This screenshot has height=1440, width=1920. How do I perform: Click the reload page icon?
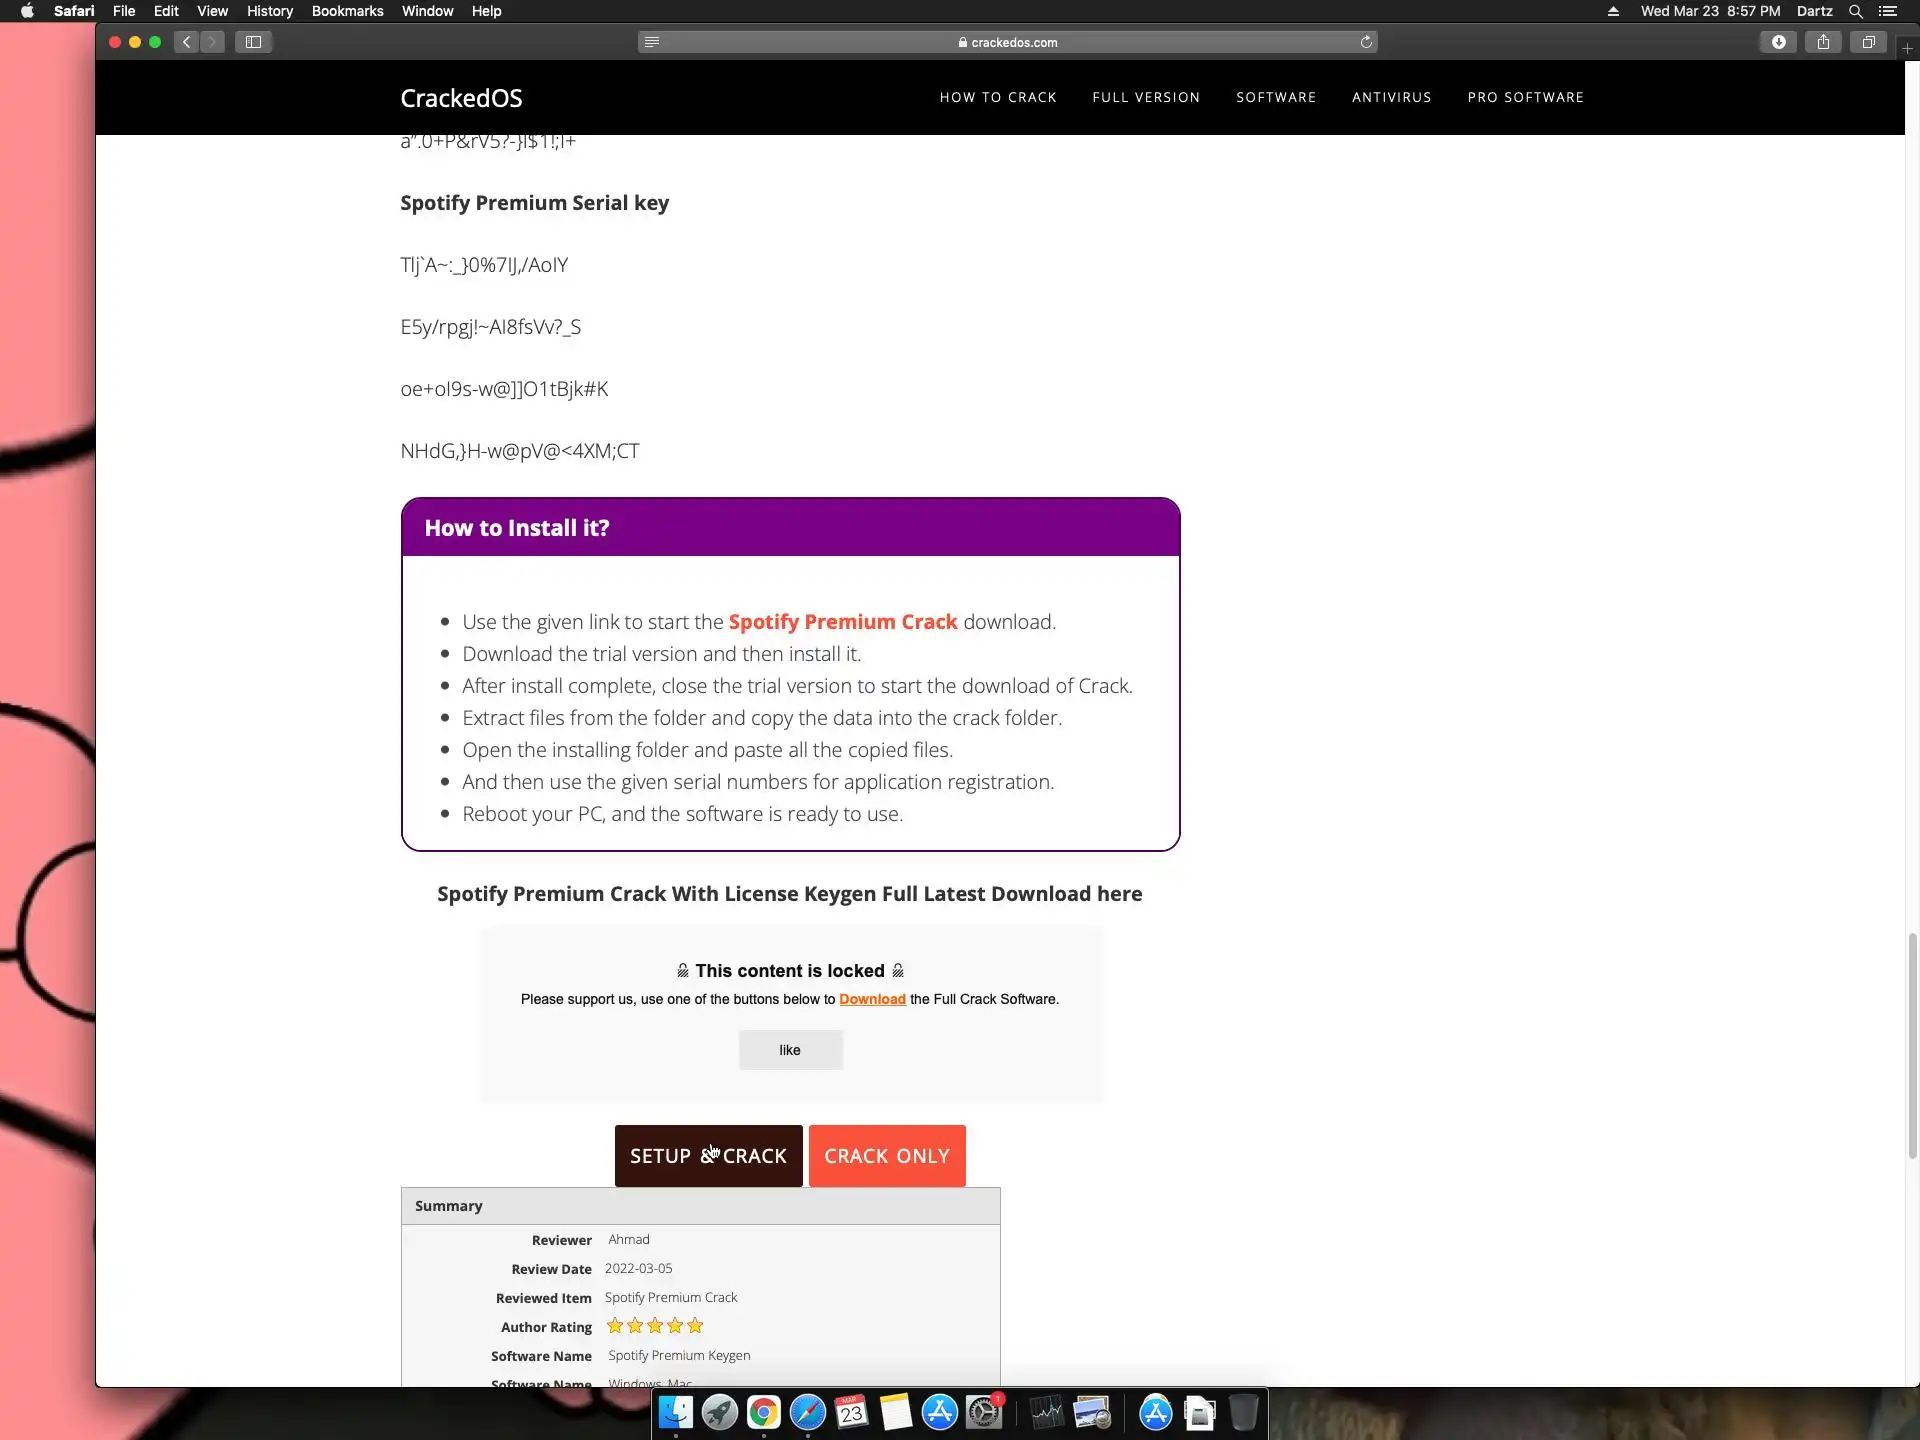(1366, 42)
